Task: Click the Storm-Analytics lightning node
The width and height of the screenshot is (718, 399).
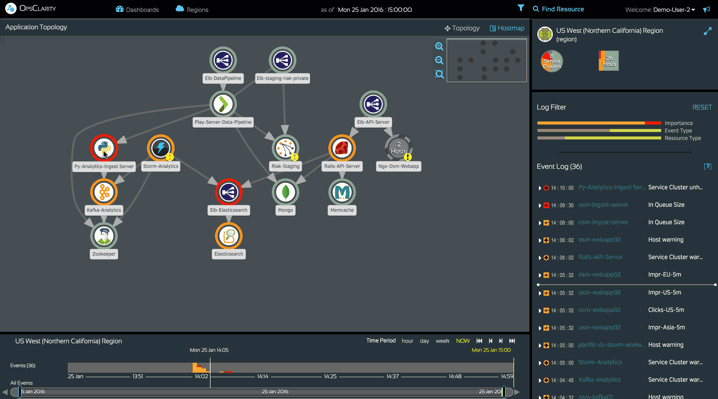Action: (160, 148)
